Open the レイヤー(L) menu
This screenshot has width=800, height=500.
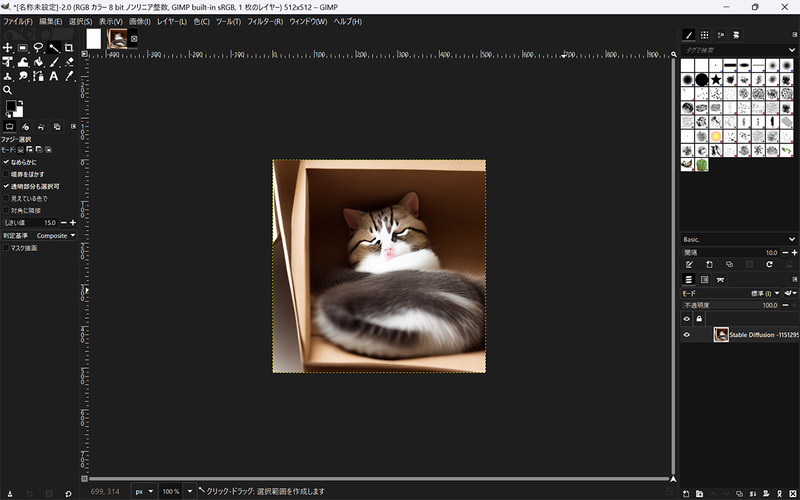click(172, 21)
